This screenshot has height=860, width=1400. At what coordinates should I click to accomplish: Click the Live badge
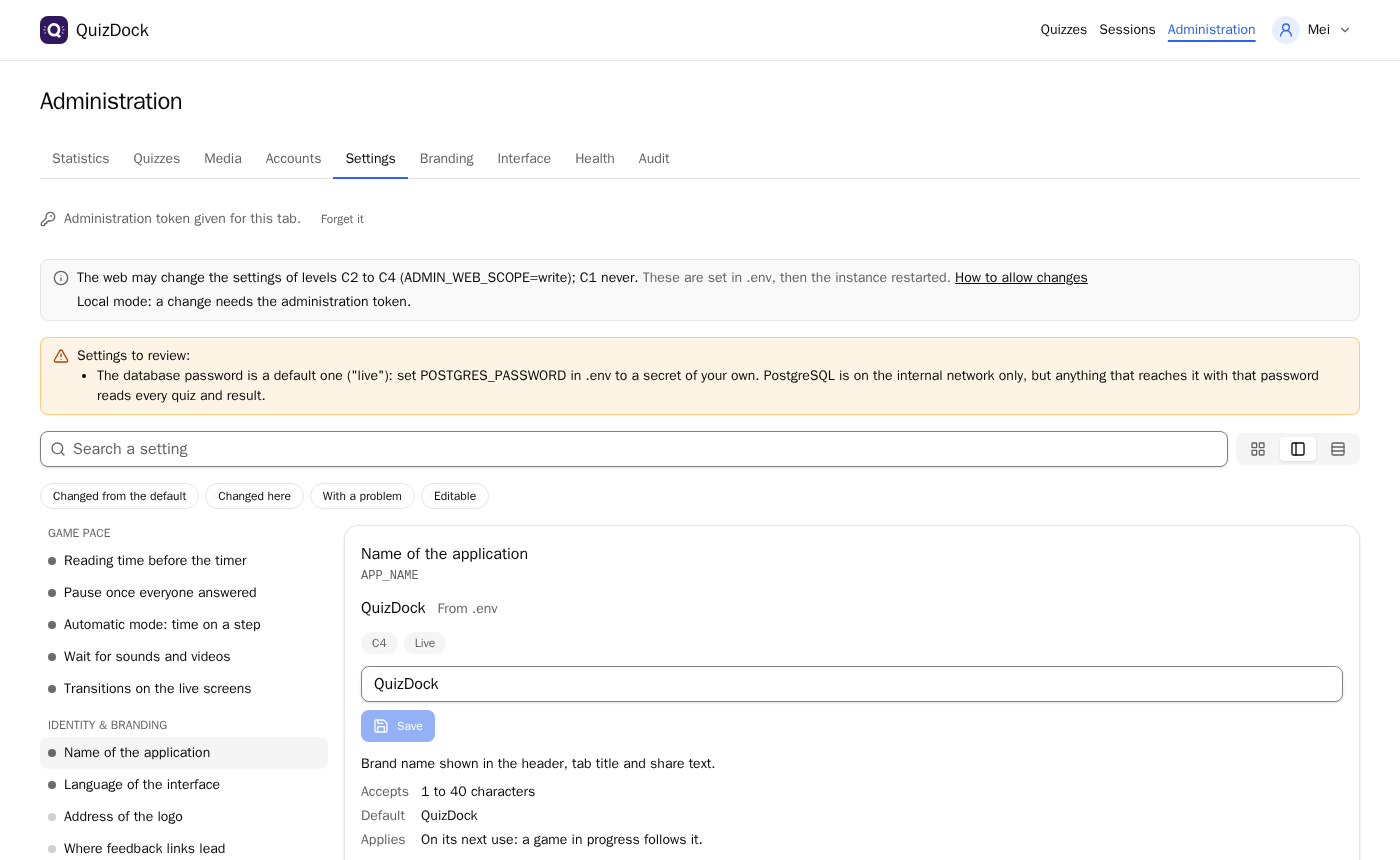425,643
